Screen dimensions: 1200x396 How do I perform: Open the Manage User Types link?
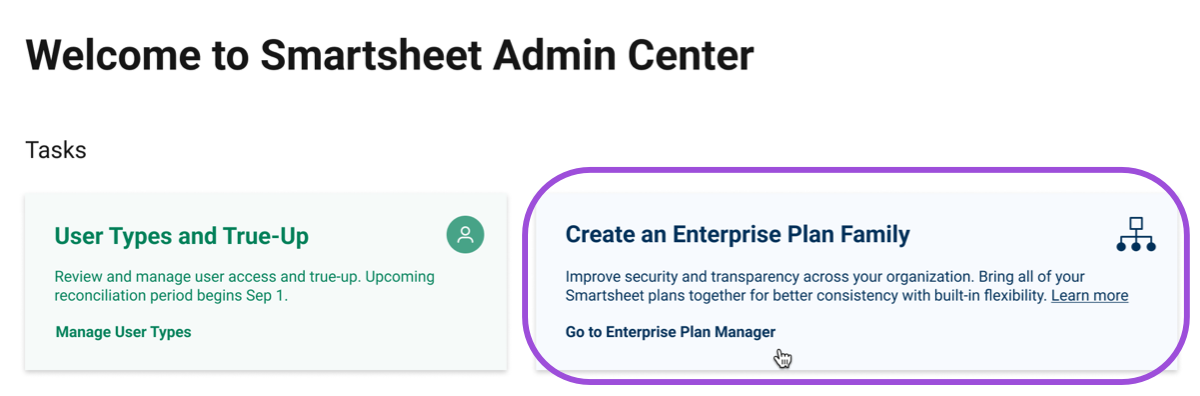[123, 332]
